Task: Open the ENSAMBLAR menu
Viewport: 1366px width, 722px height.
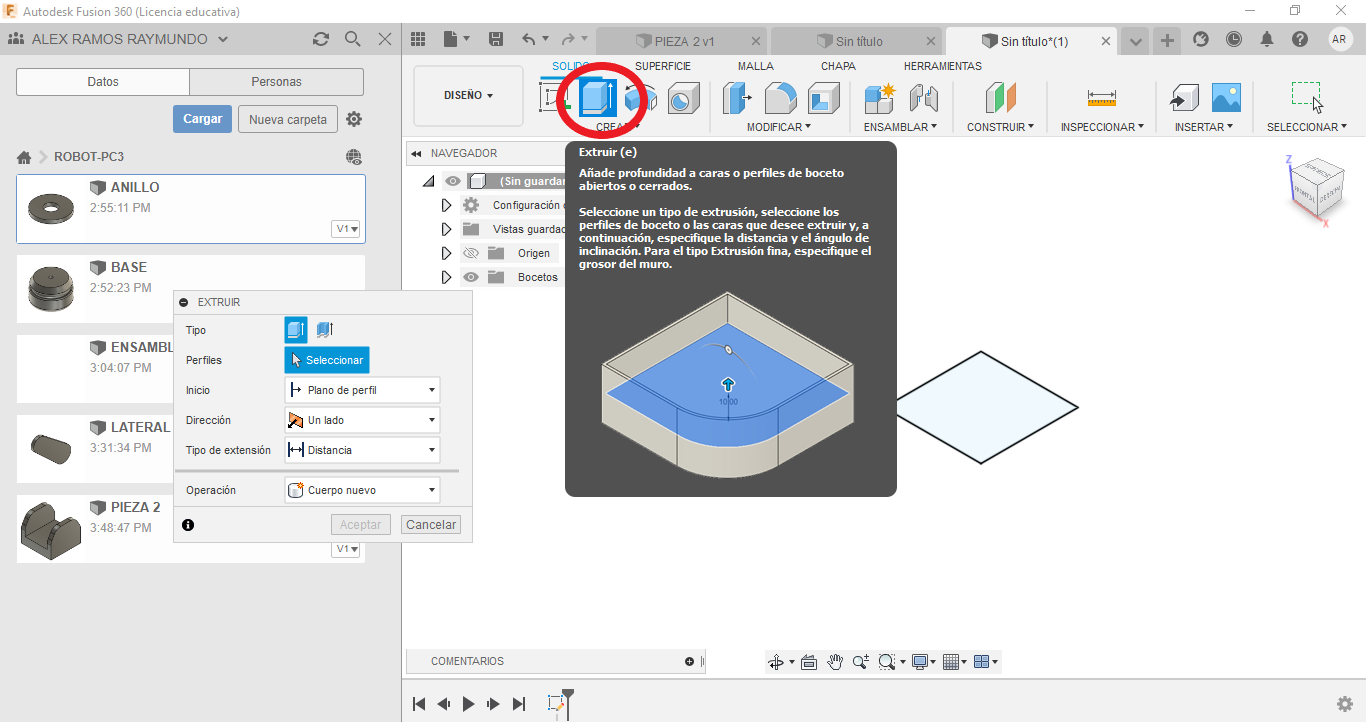Action: pyautogui.click(x=901, y=127)
